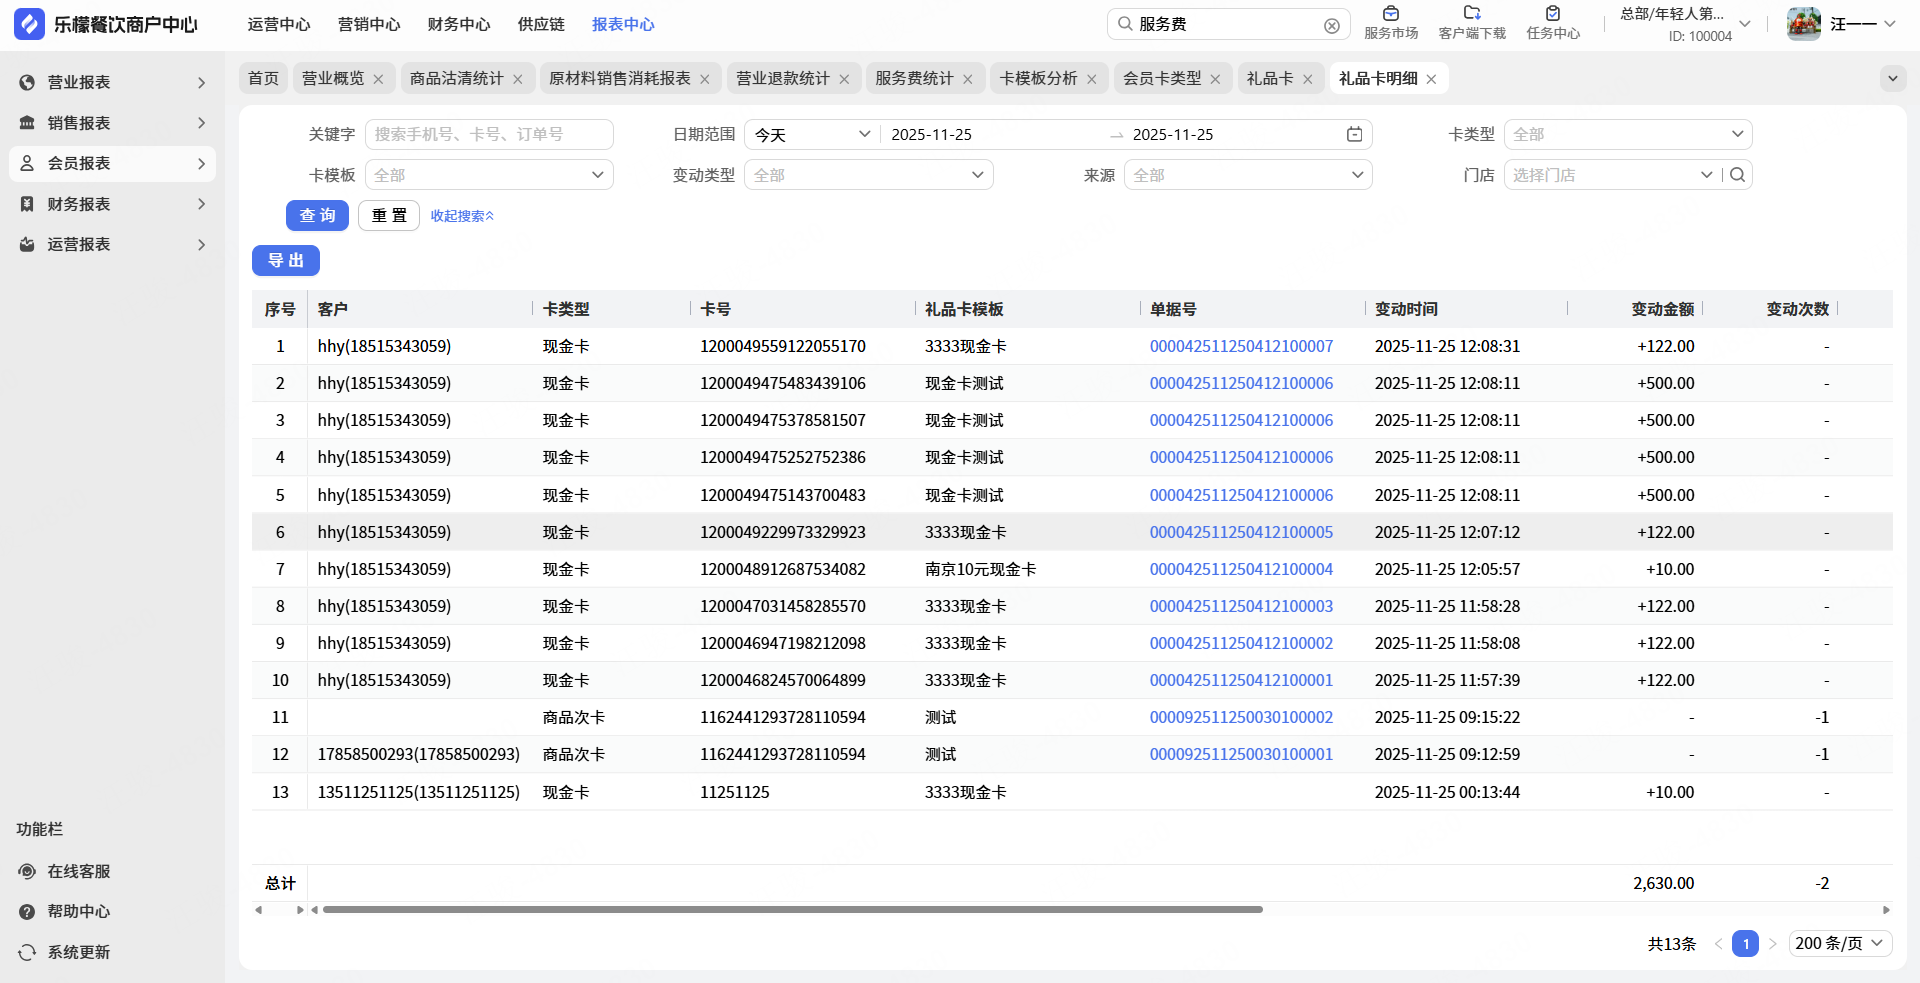Viewport: 1920px width, 983px height.
Task: Click the calendar icon in date range
Action: [x=1354, y=135]
